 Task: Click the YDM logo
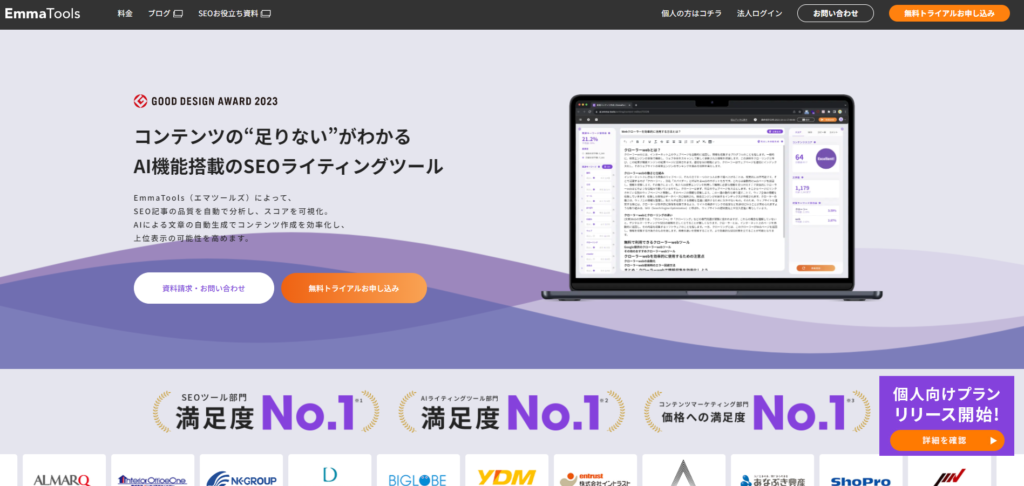pyautogui.click(x=505, y=477)
